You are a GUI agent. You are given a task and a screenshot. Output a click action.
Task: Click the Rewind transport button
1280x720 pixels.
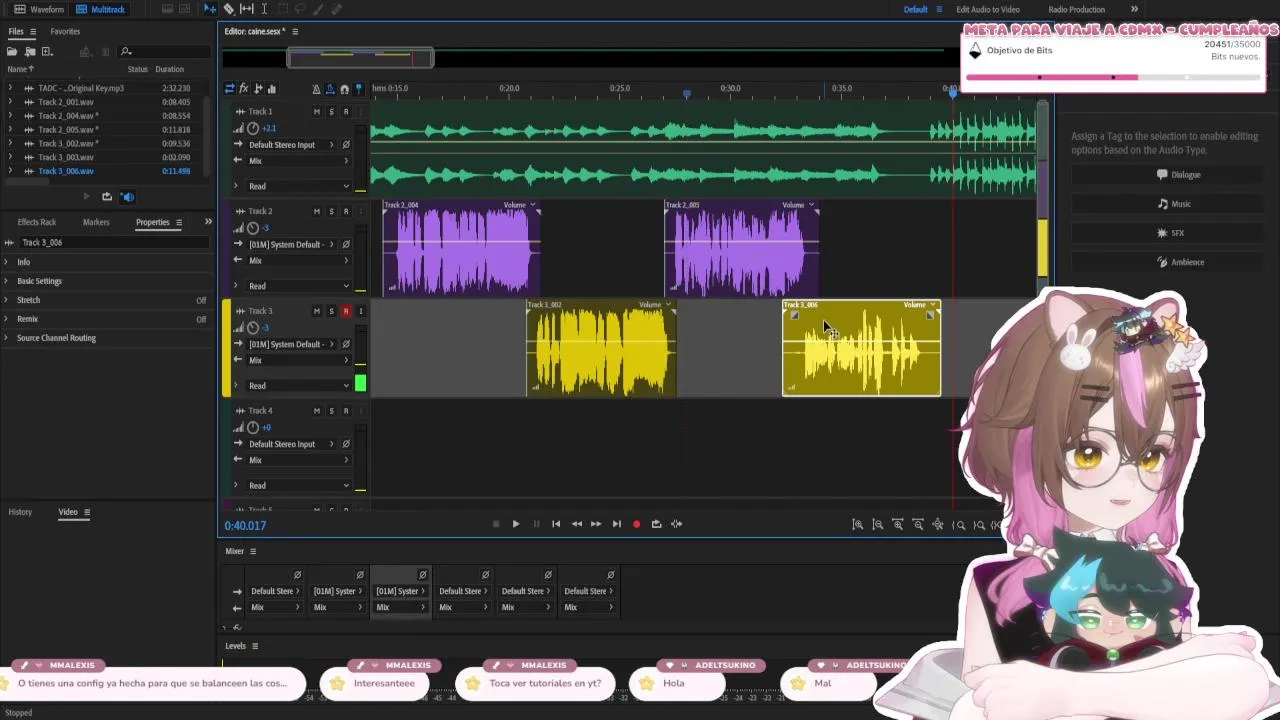576,524
